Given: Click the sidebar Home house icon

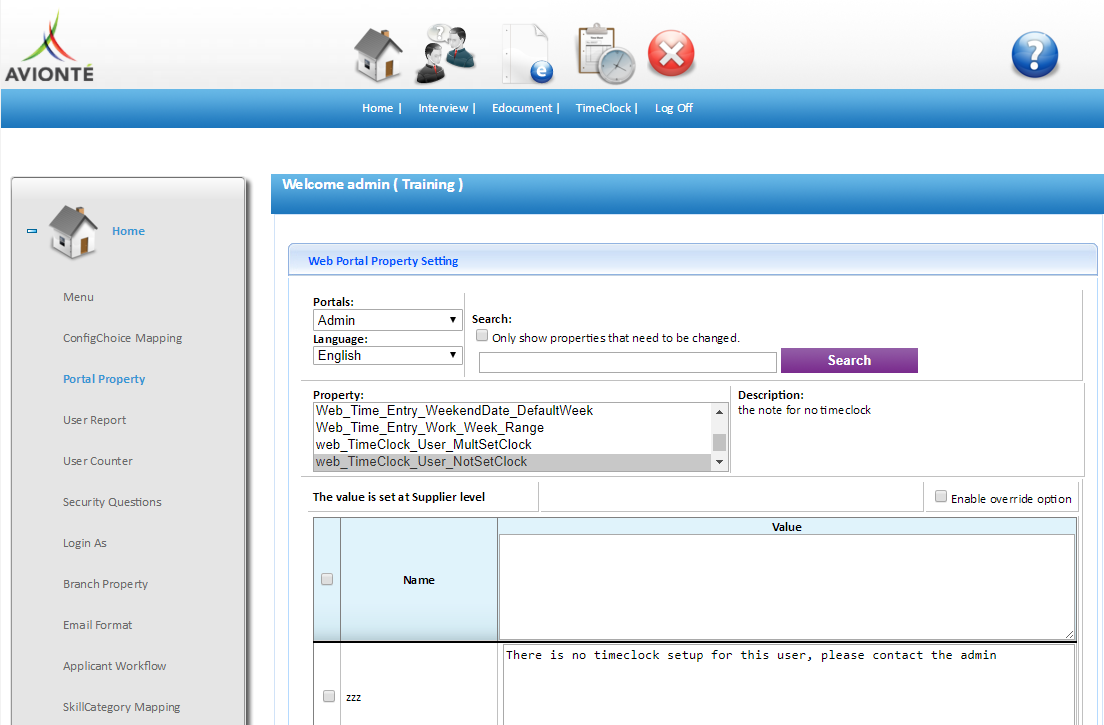Looking at the screenshot, I should [73, 232].
